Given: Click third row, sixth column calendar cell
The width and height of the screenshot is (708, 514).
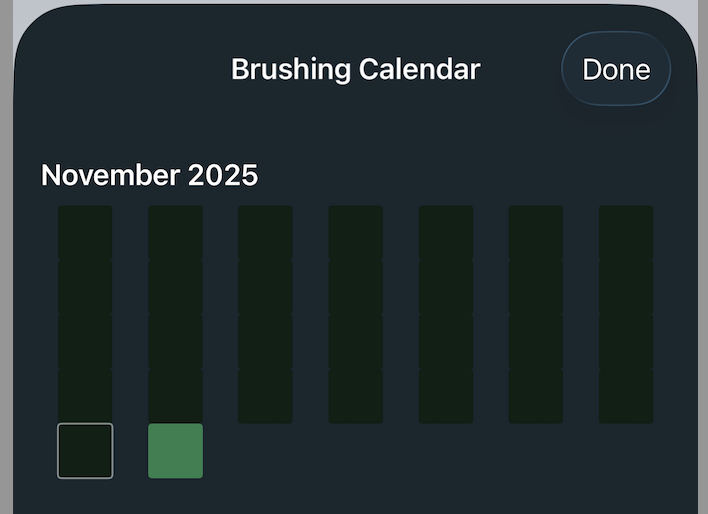Looking at the screenshot, I should point(536,342).
